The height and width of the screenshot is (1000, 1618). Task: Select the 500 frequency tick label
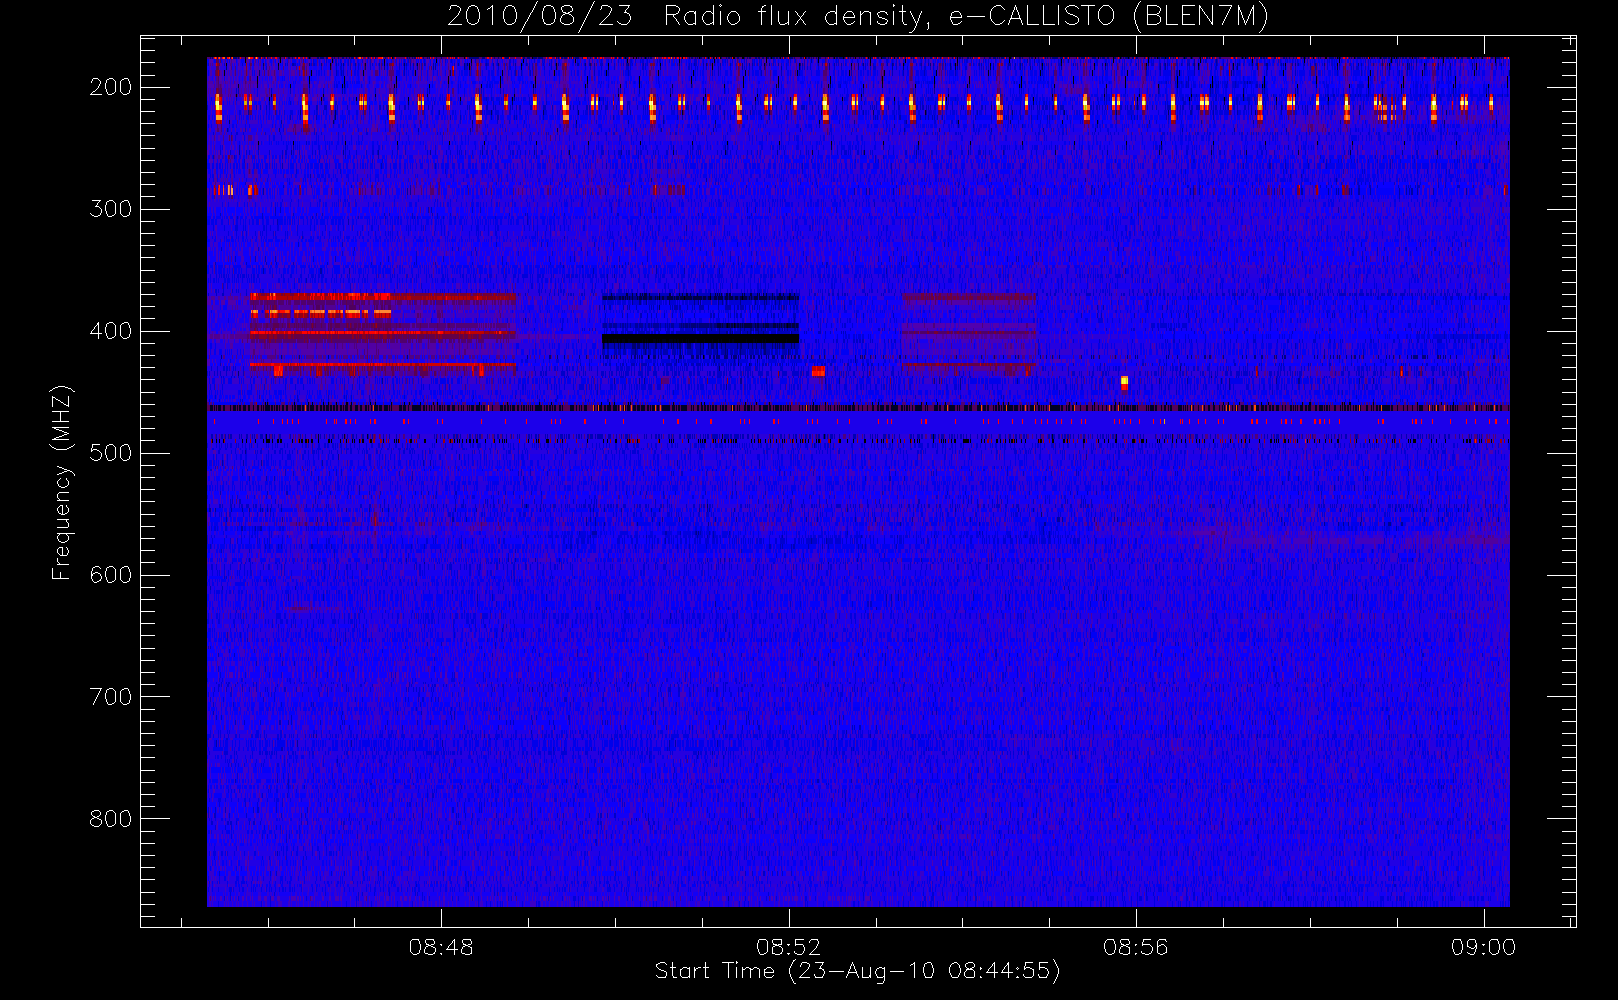(111, 453)
